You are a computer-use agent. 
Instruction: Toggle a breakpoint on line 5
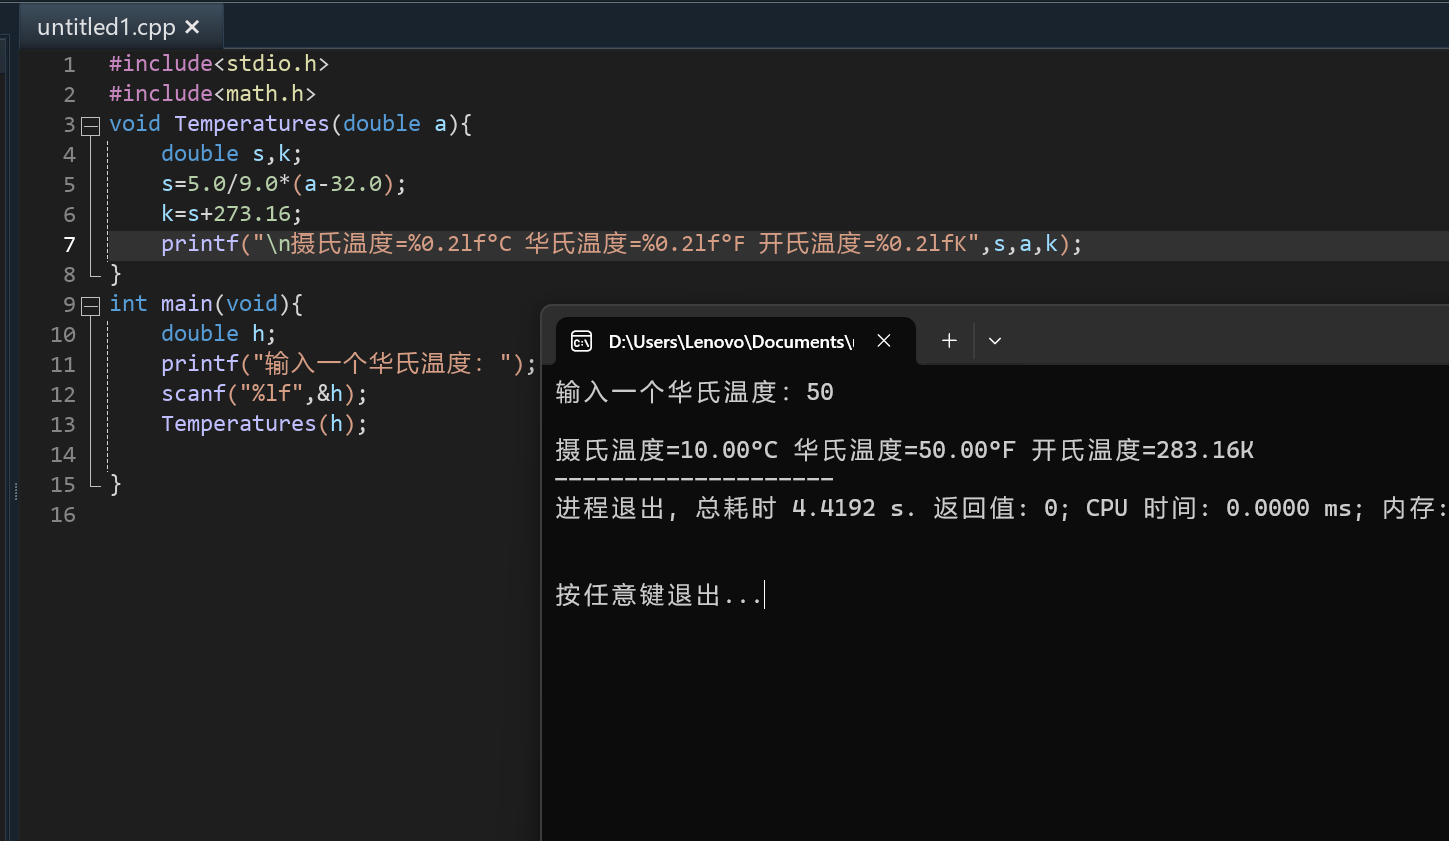pos(45,184)
